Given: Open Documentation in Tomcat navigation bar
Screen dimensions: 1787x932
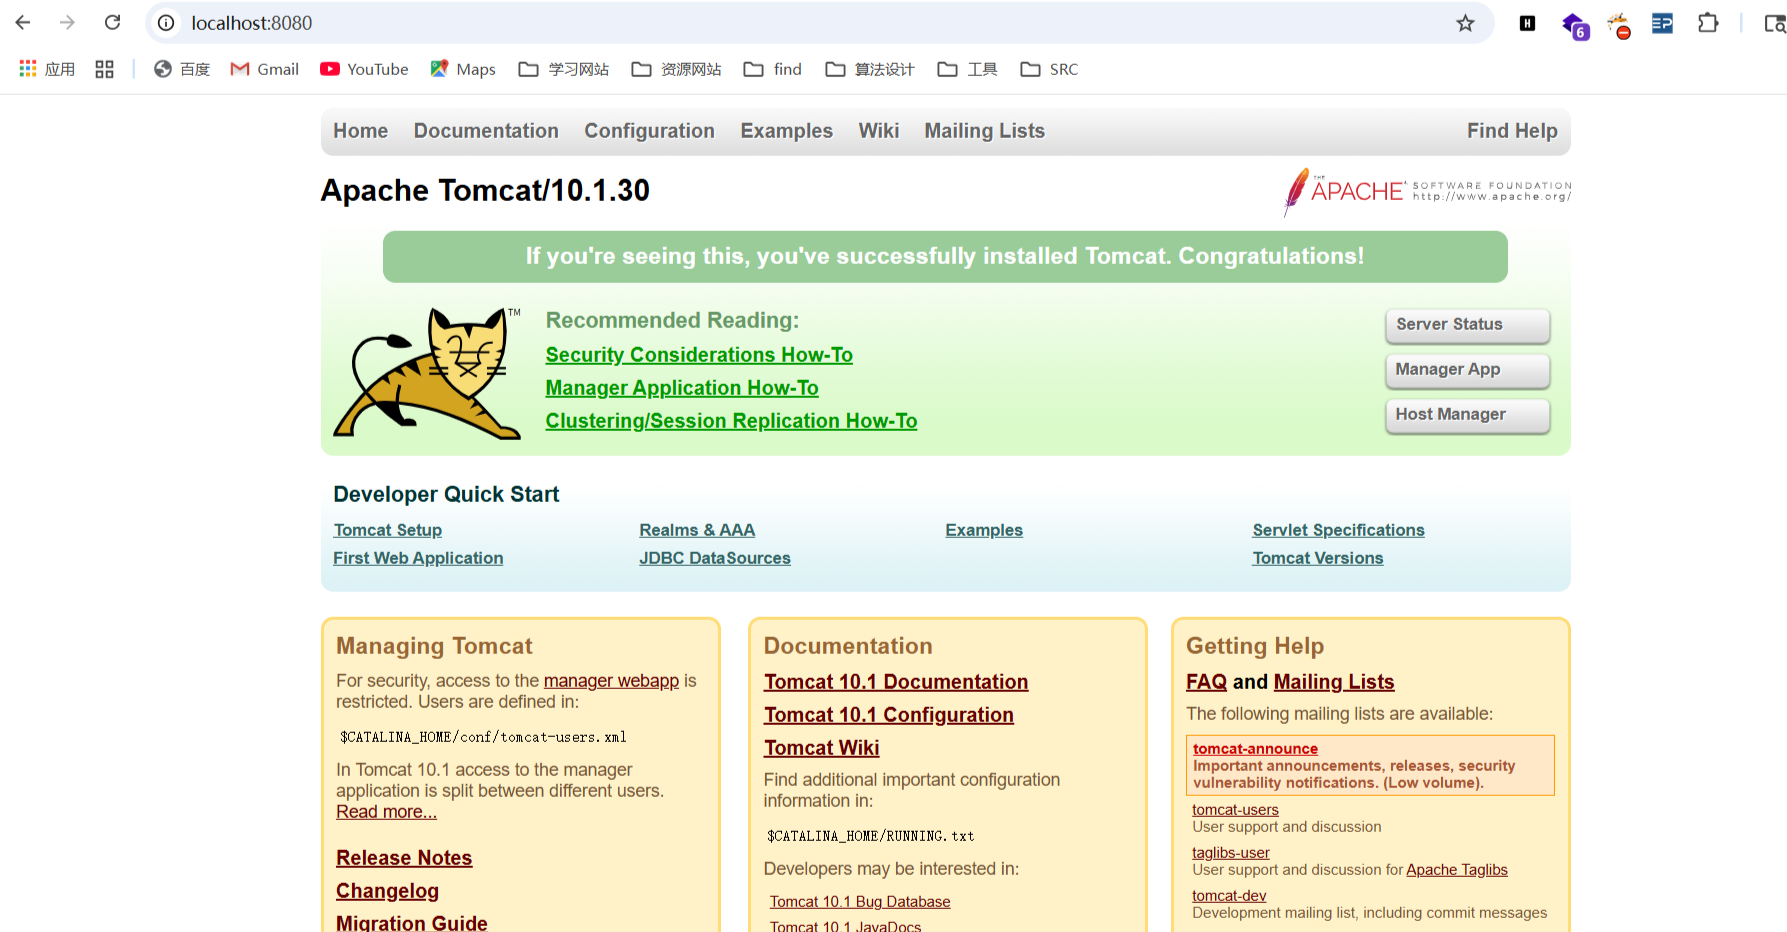Looking at the screenshot, I should pyautogui.click(x=486, y=131).
